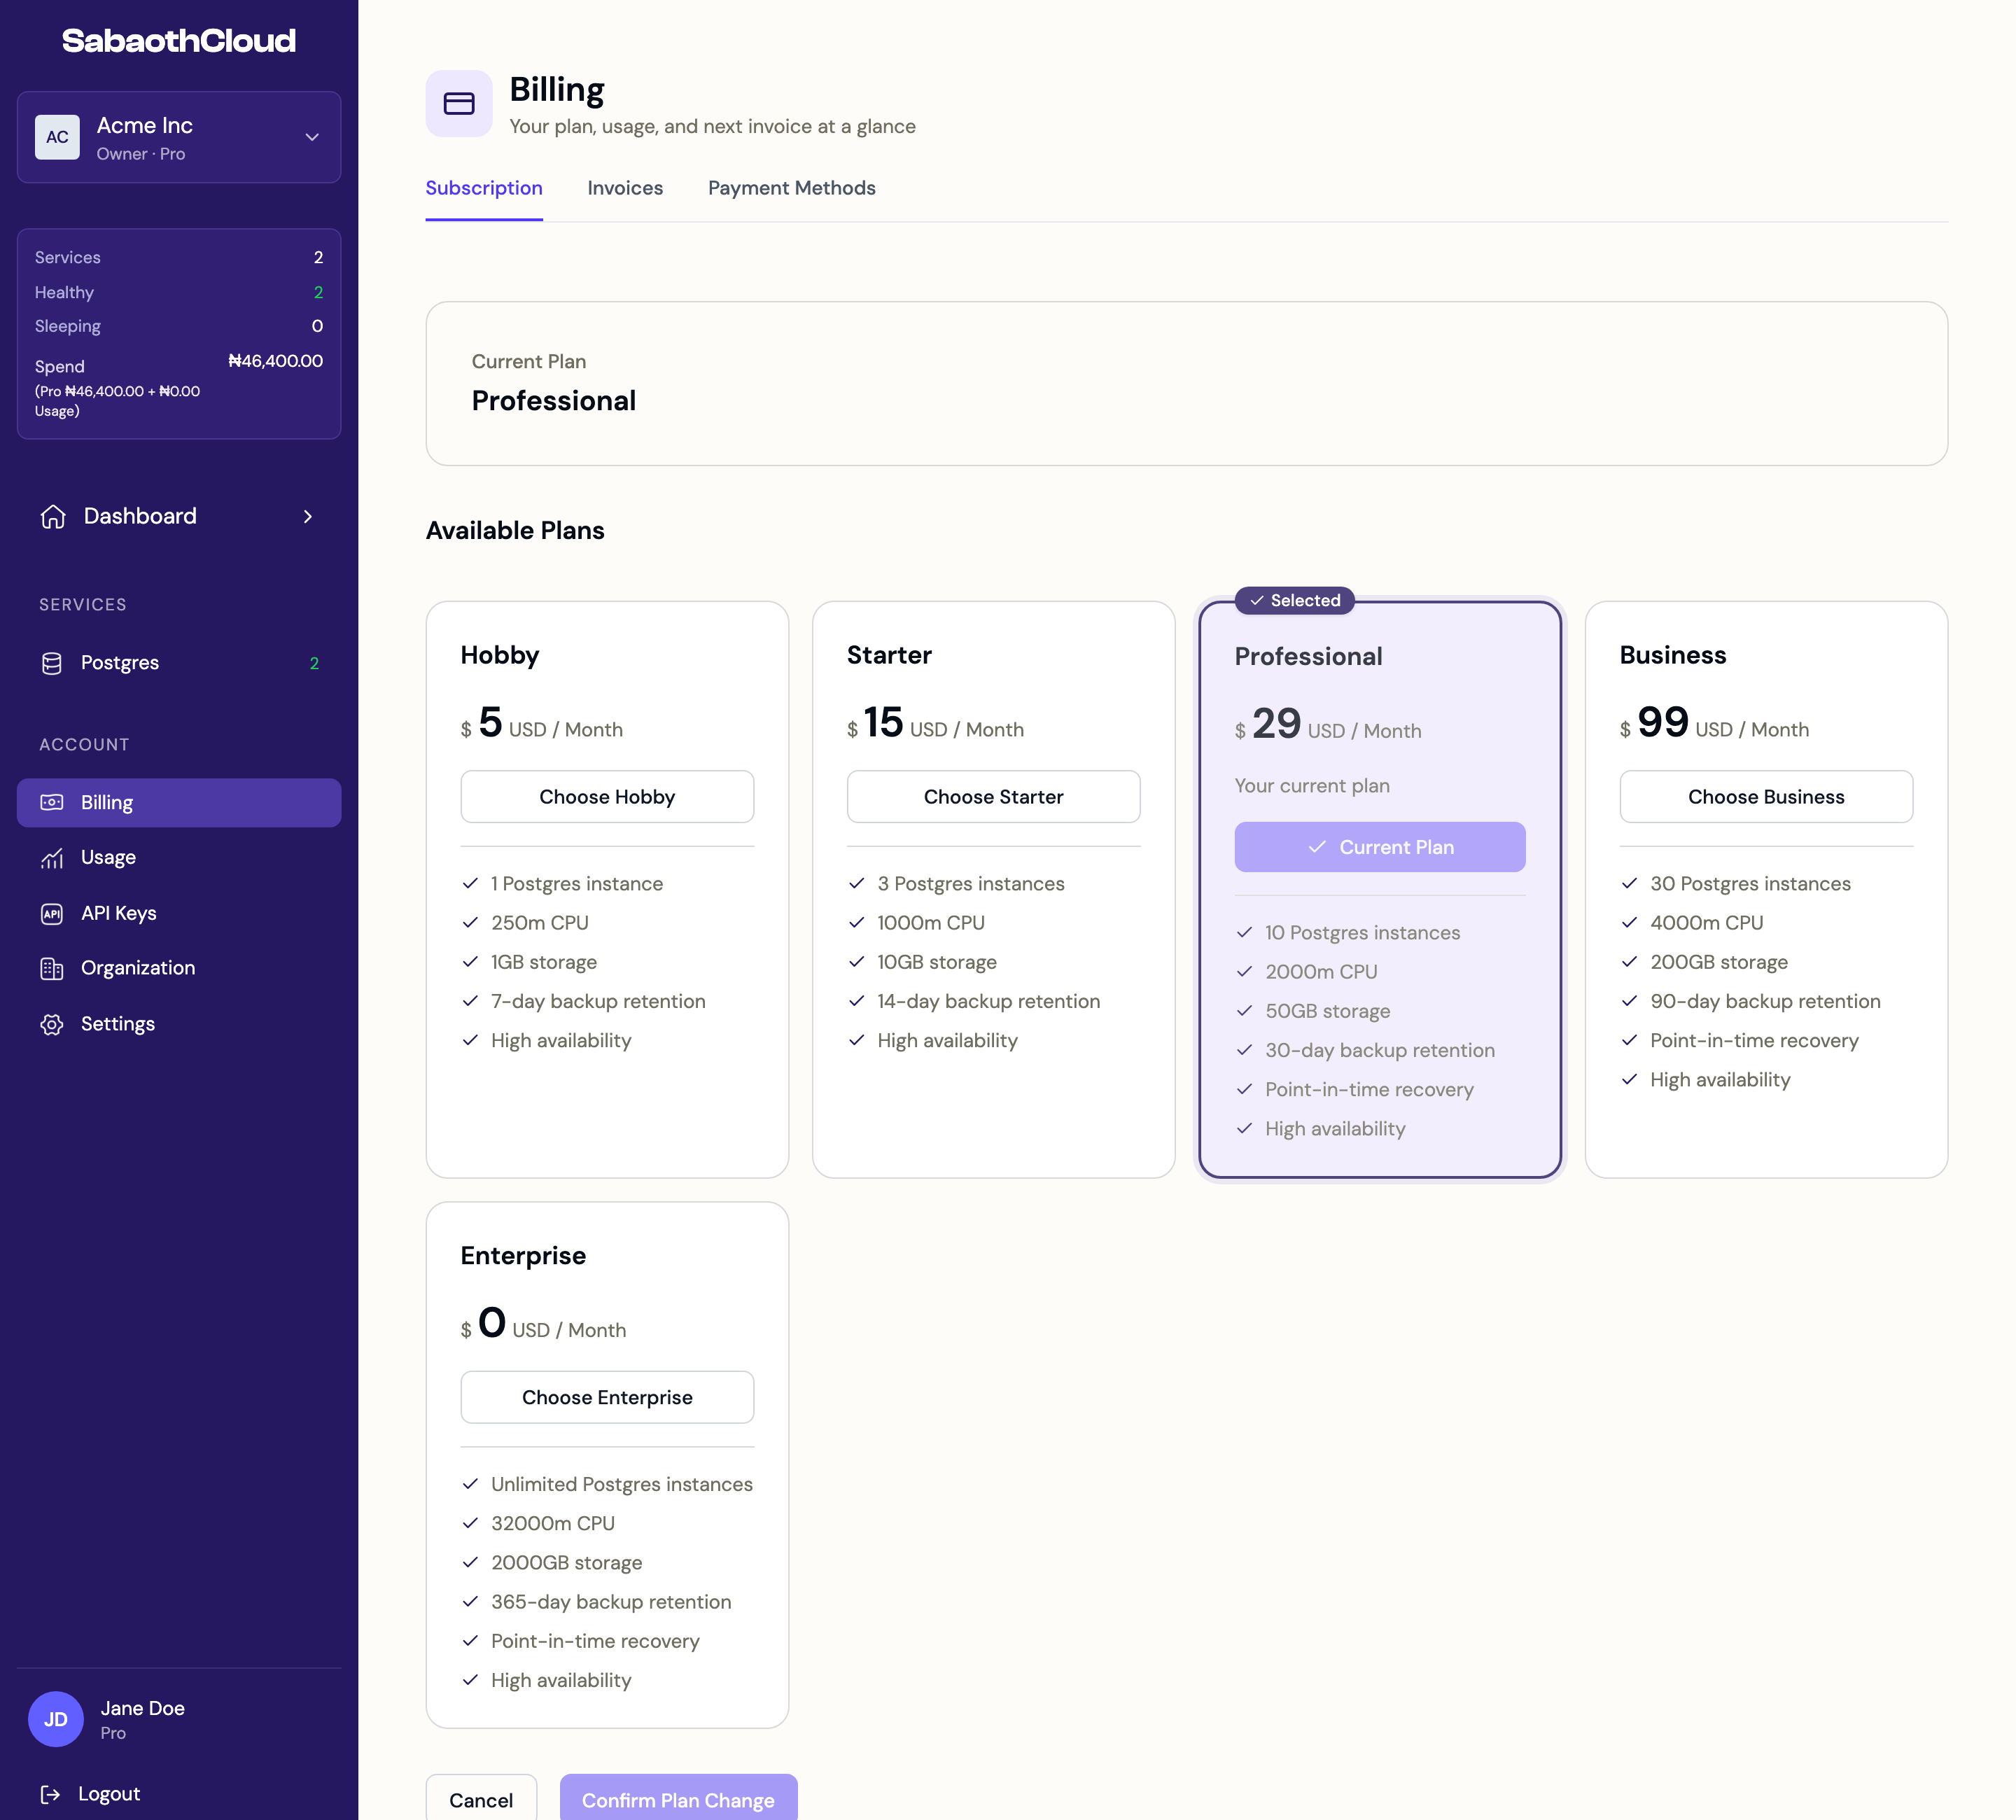Open the Payment Methods tab
Image resolution: width=2016 pixels, height=1820 pixels.
[x=791, y=188]
